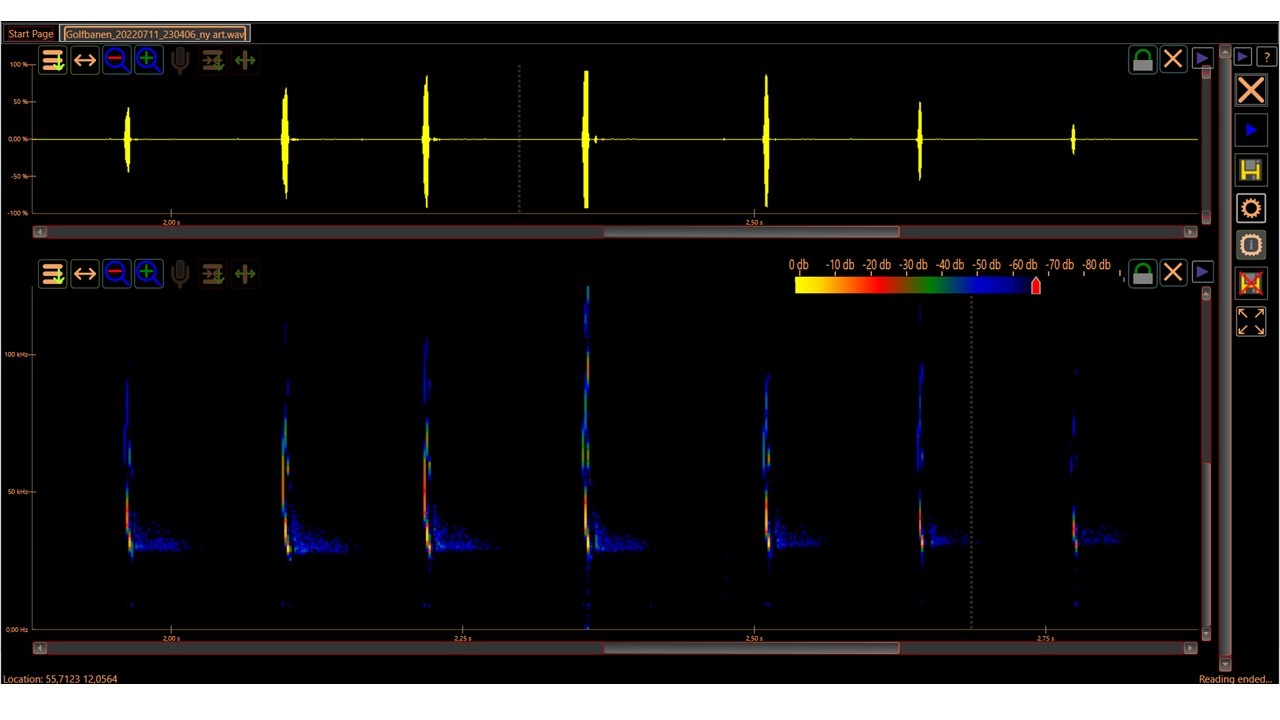Switch to the Start Page tab

[x=31, y=34]
